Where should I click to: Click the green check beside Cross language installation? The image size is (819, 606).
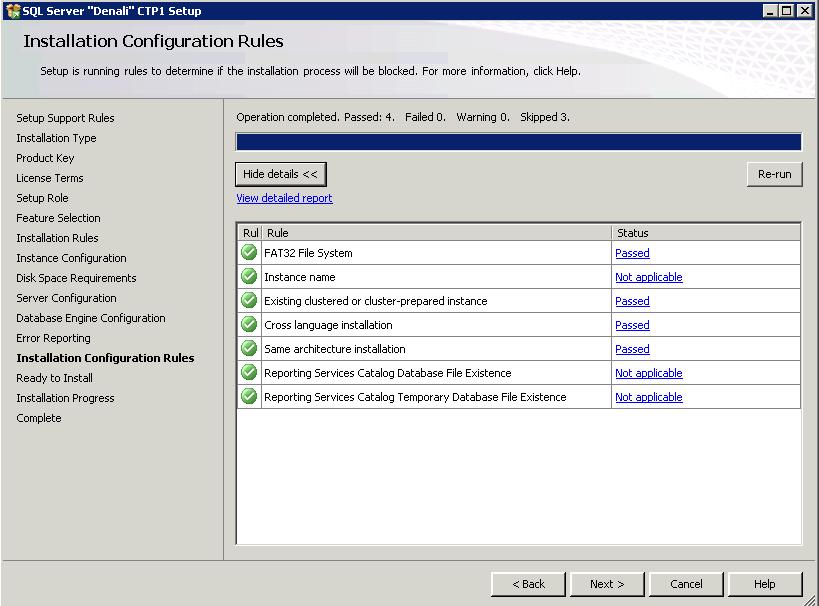point(249,325)
